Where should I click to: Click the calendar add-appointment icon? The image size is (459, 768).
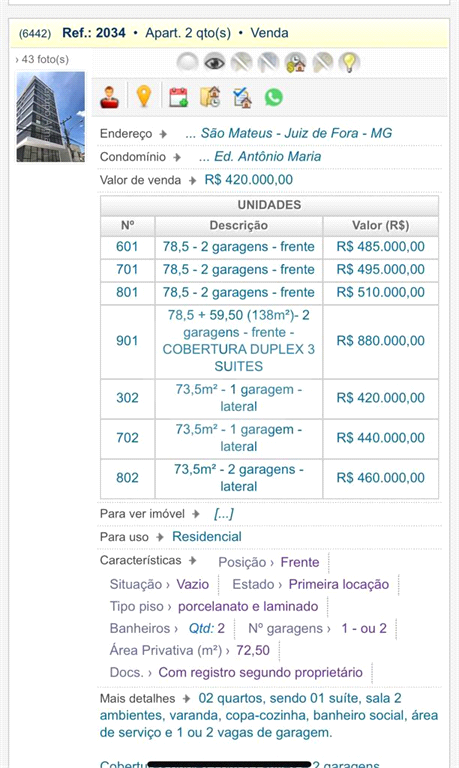tap(178, 97)
